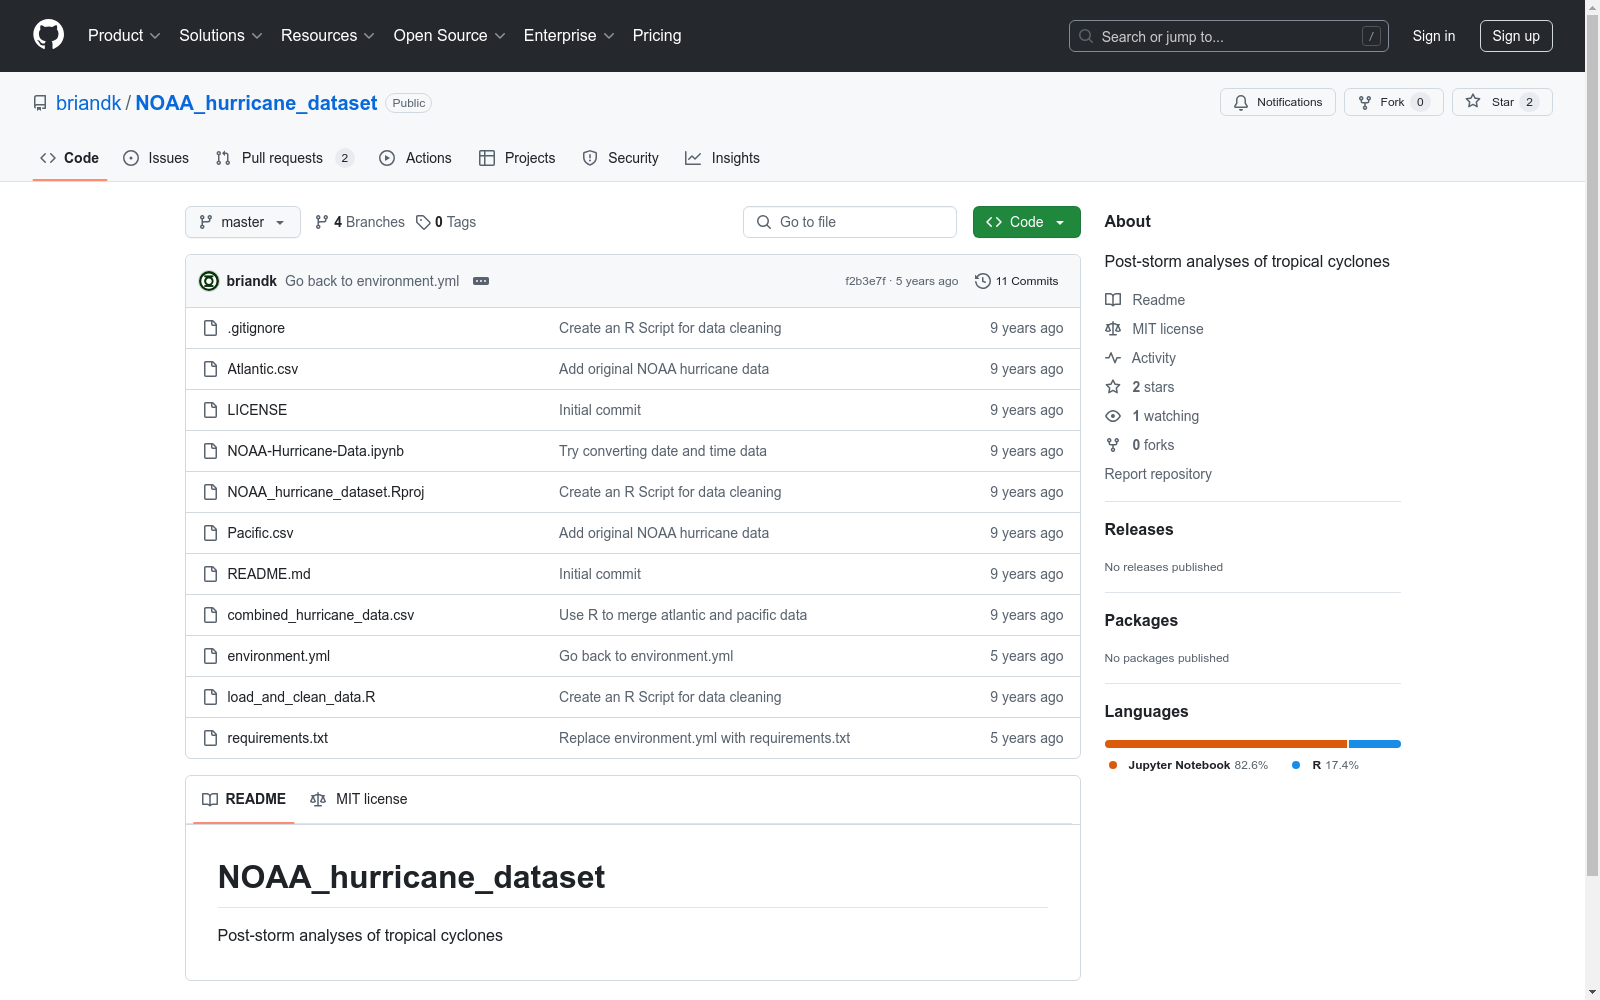Click the Sign up button
The image size is (1600, 1000).
coord(1516,36)
